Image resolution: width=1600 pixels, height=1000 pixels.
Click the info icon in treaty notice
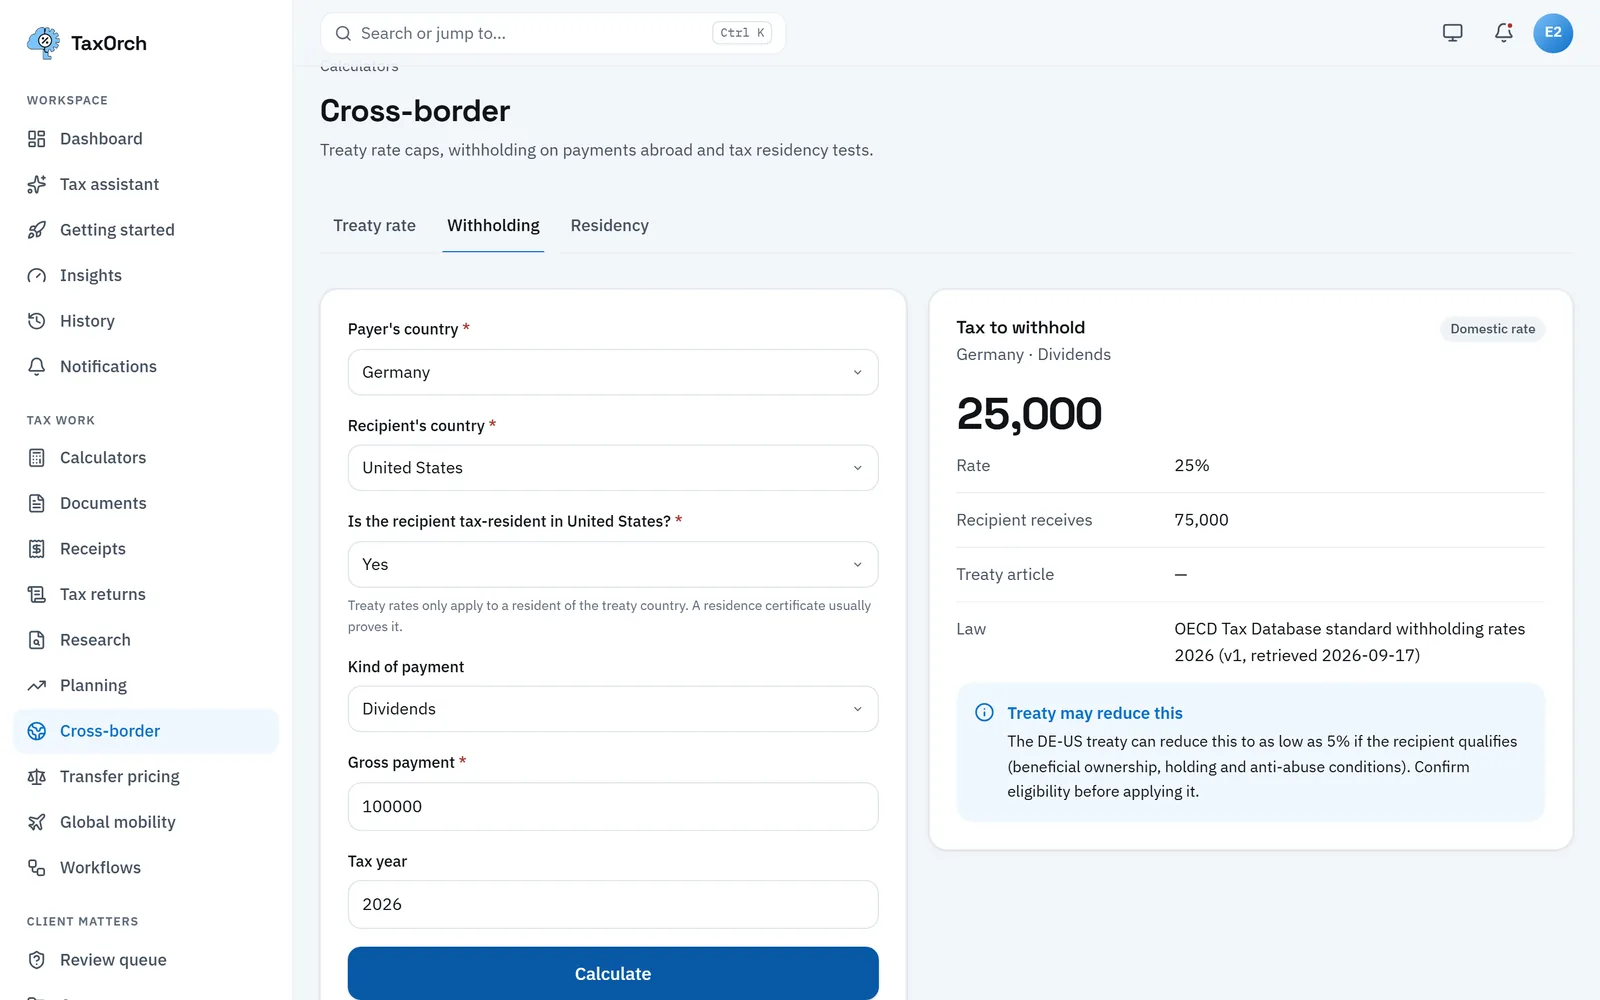pos(984,712)
